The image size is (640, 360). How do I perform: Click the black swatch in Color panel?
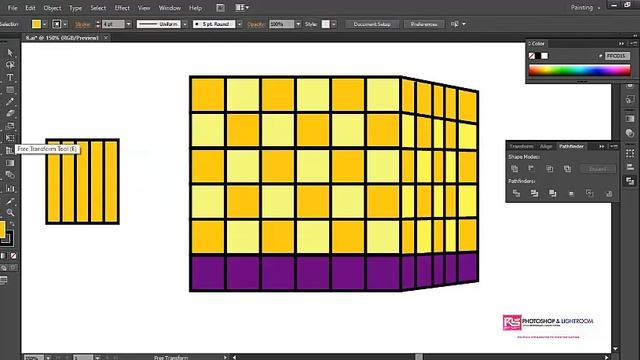coord(538,56)
